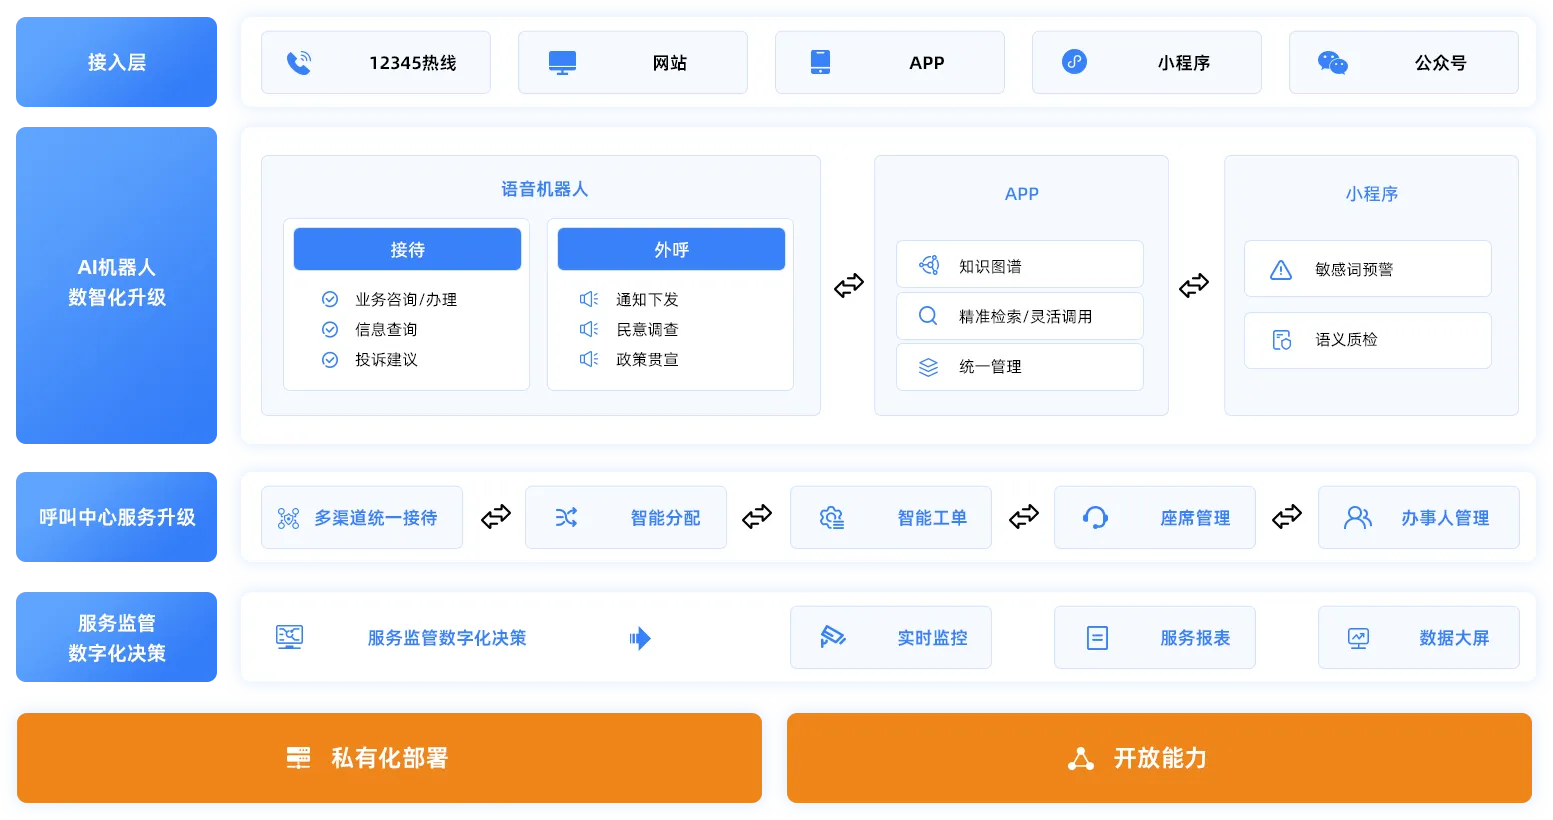
Task: Click the monitor icon next to 网站
Action: point(562,63)
